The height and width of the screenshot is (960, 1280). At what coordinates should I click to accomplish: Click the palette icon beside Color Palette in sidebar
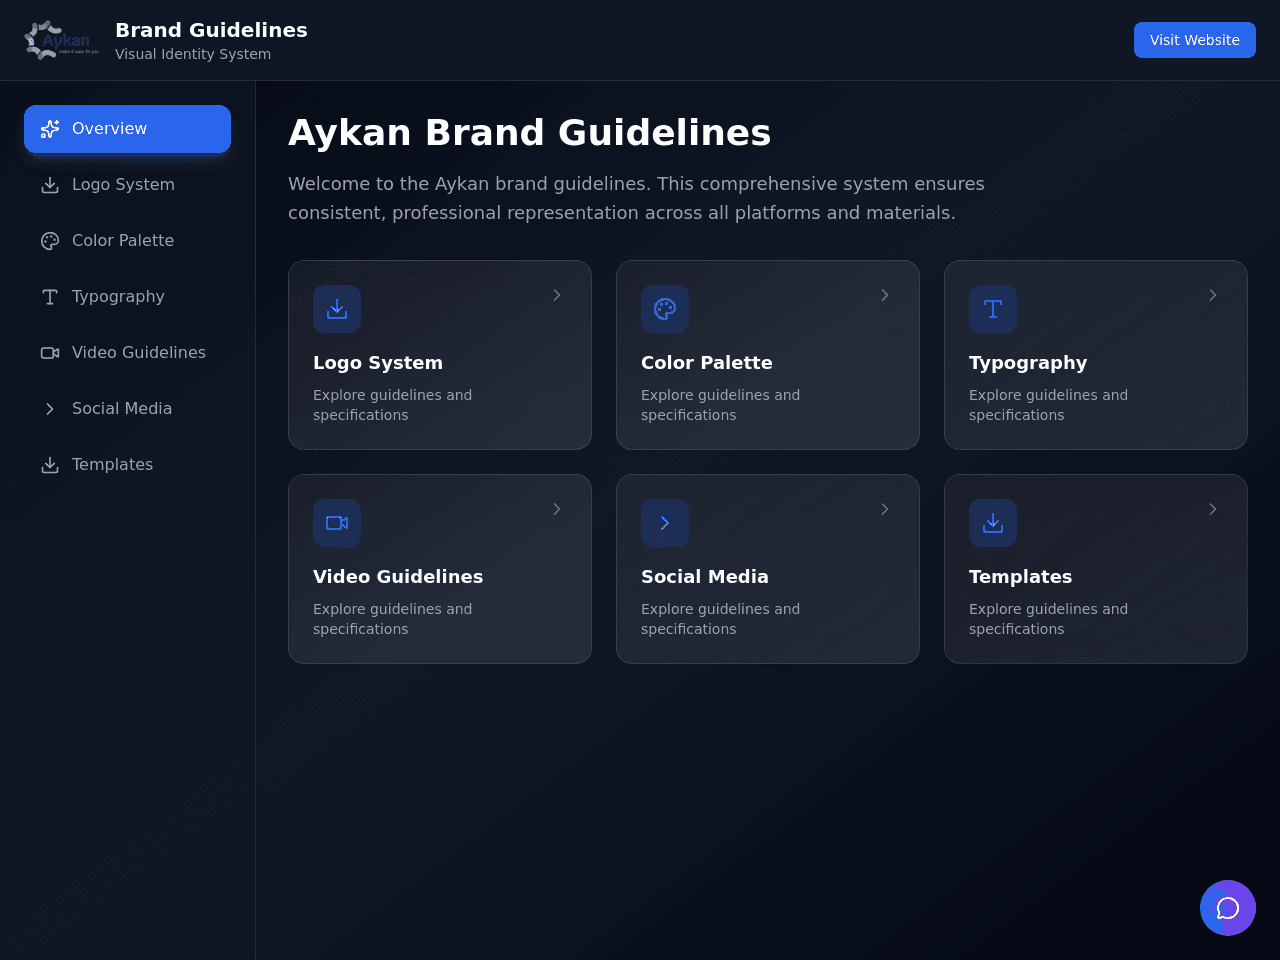(50, 241)
